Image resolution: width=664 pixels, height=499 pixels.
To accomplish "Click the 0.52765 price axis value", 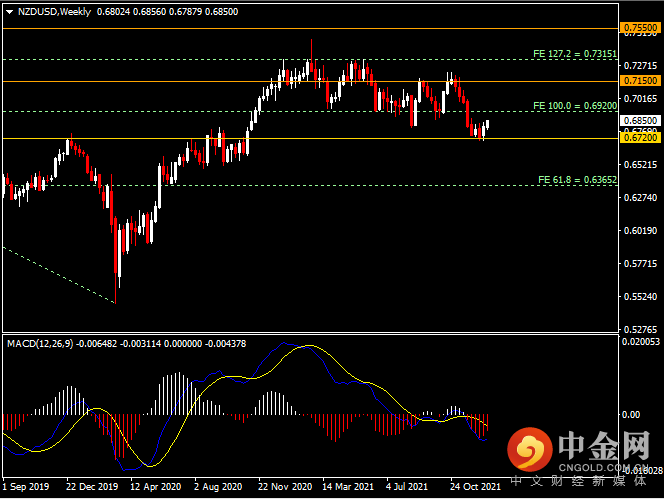I will [x=641, y=329].
